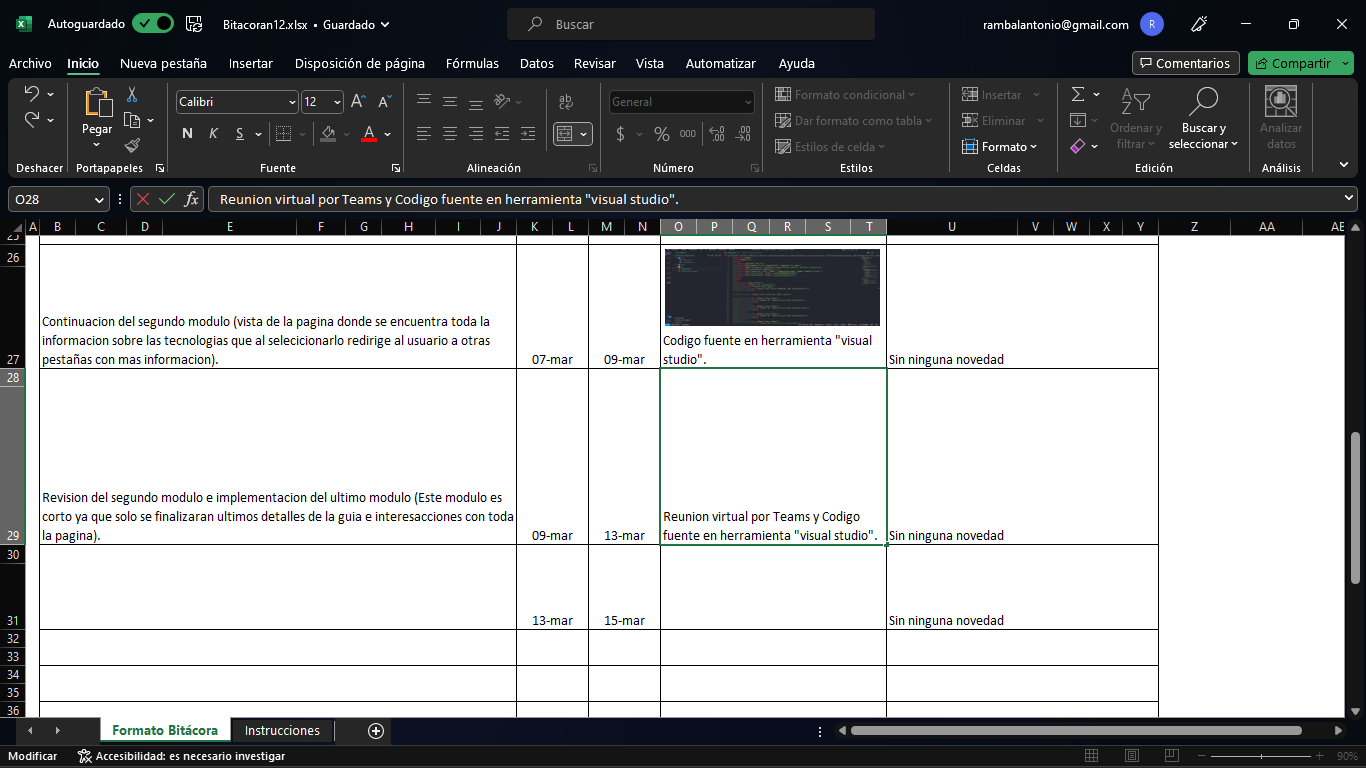Click the Increase Font Size icon
This screenshot has width=1366, height=768.
(x=358, y=102)
